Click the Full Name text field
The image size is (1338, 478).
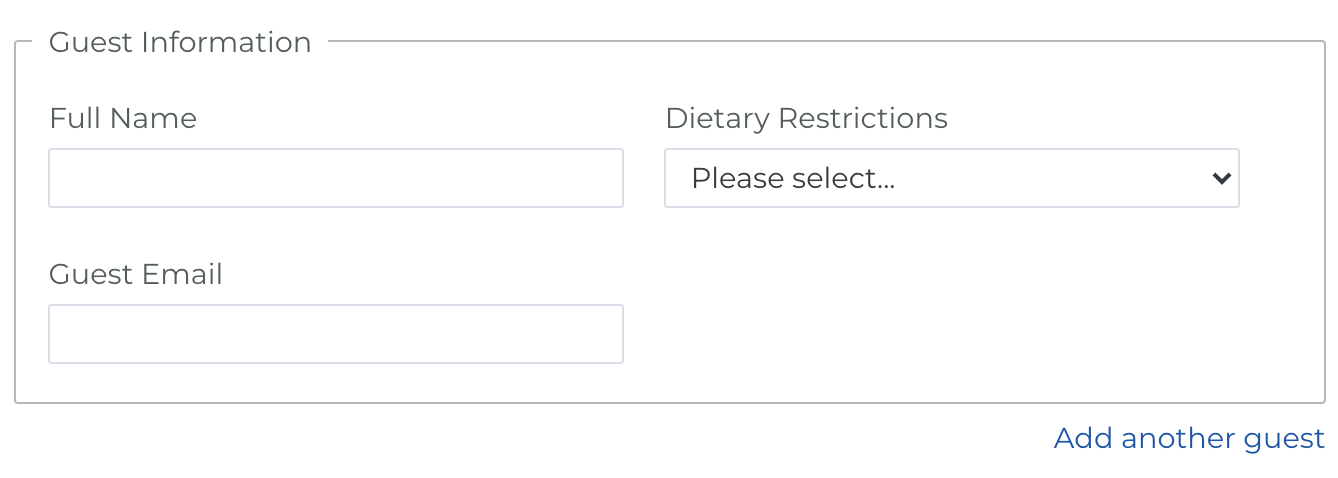click(335, 178)
